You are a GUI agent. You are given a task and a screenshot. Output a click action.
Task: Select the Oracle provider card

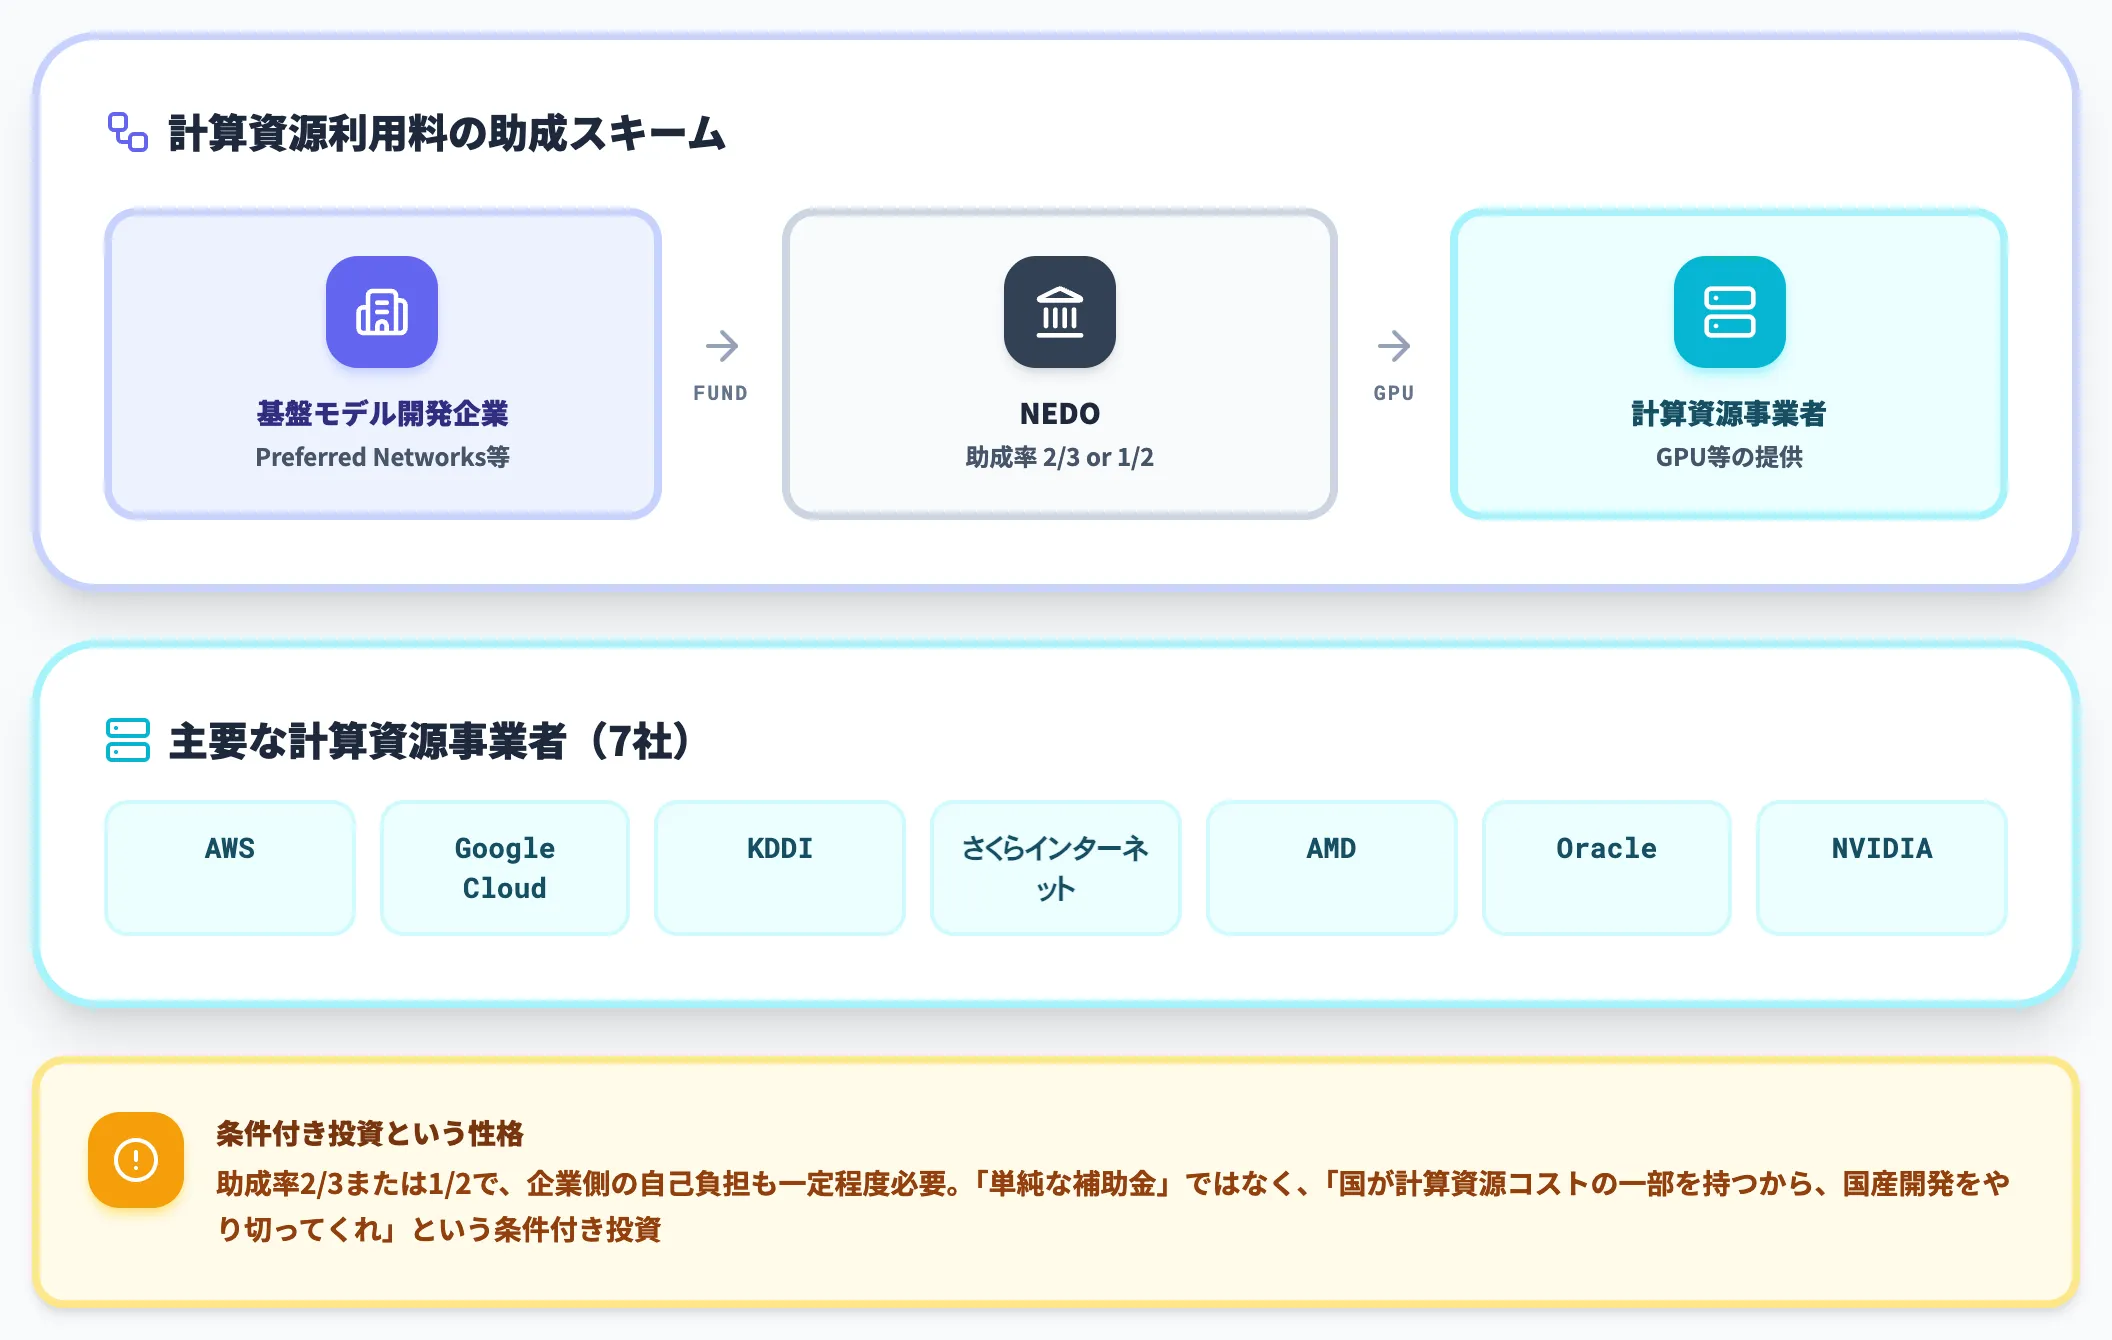click(1607, 868)
